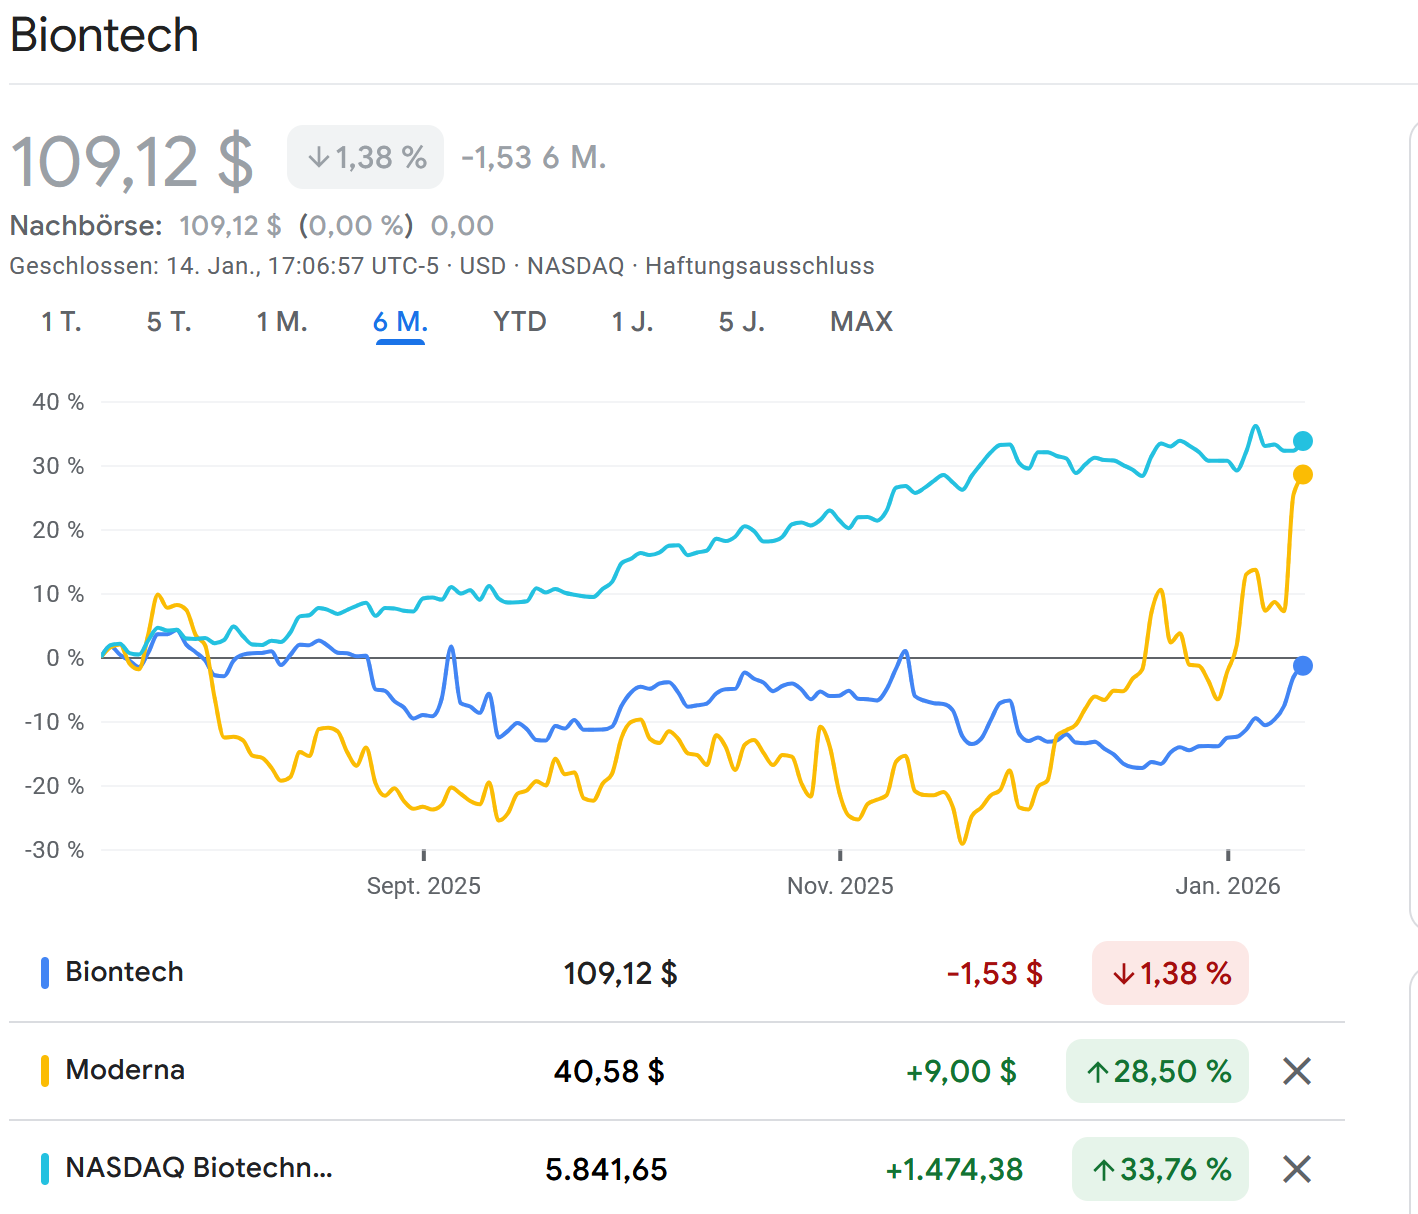Show the MAX time range chart
The width and height of the screenshot is (1418, 1214).
pos(861,322)
